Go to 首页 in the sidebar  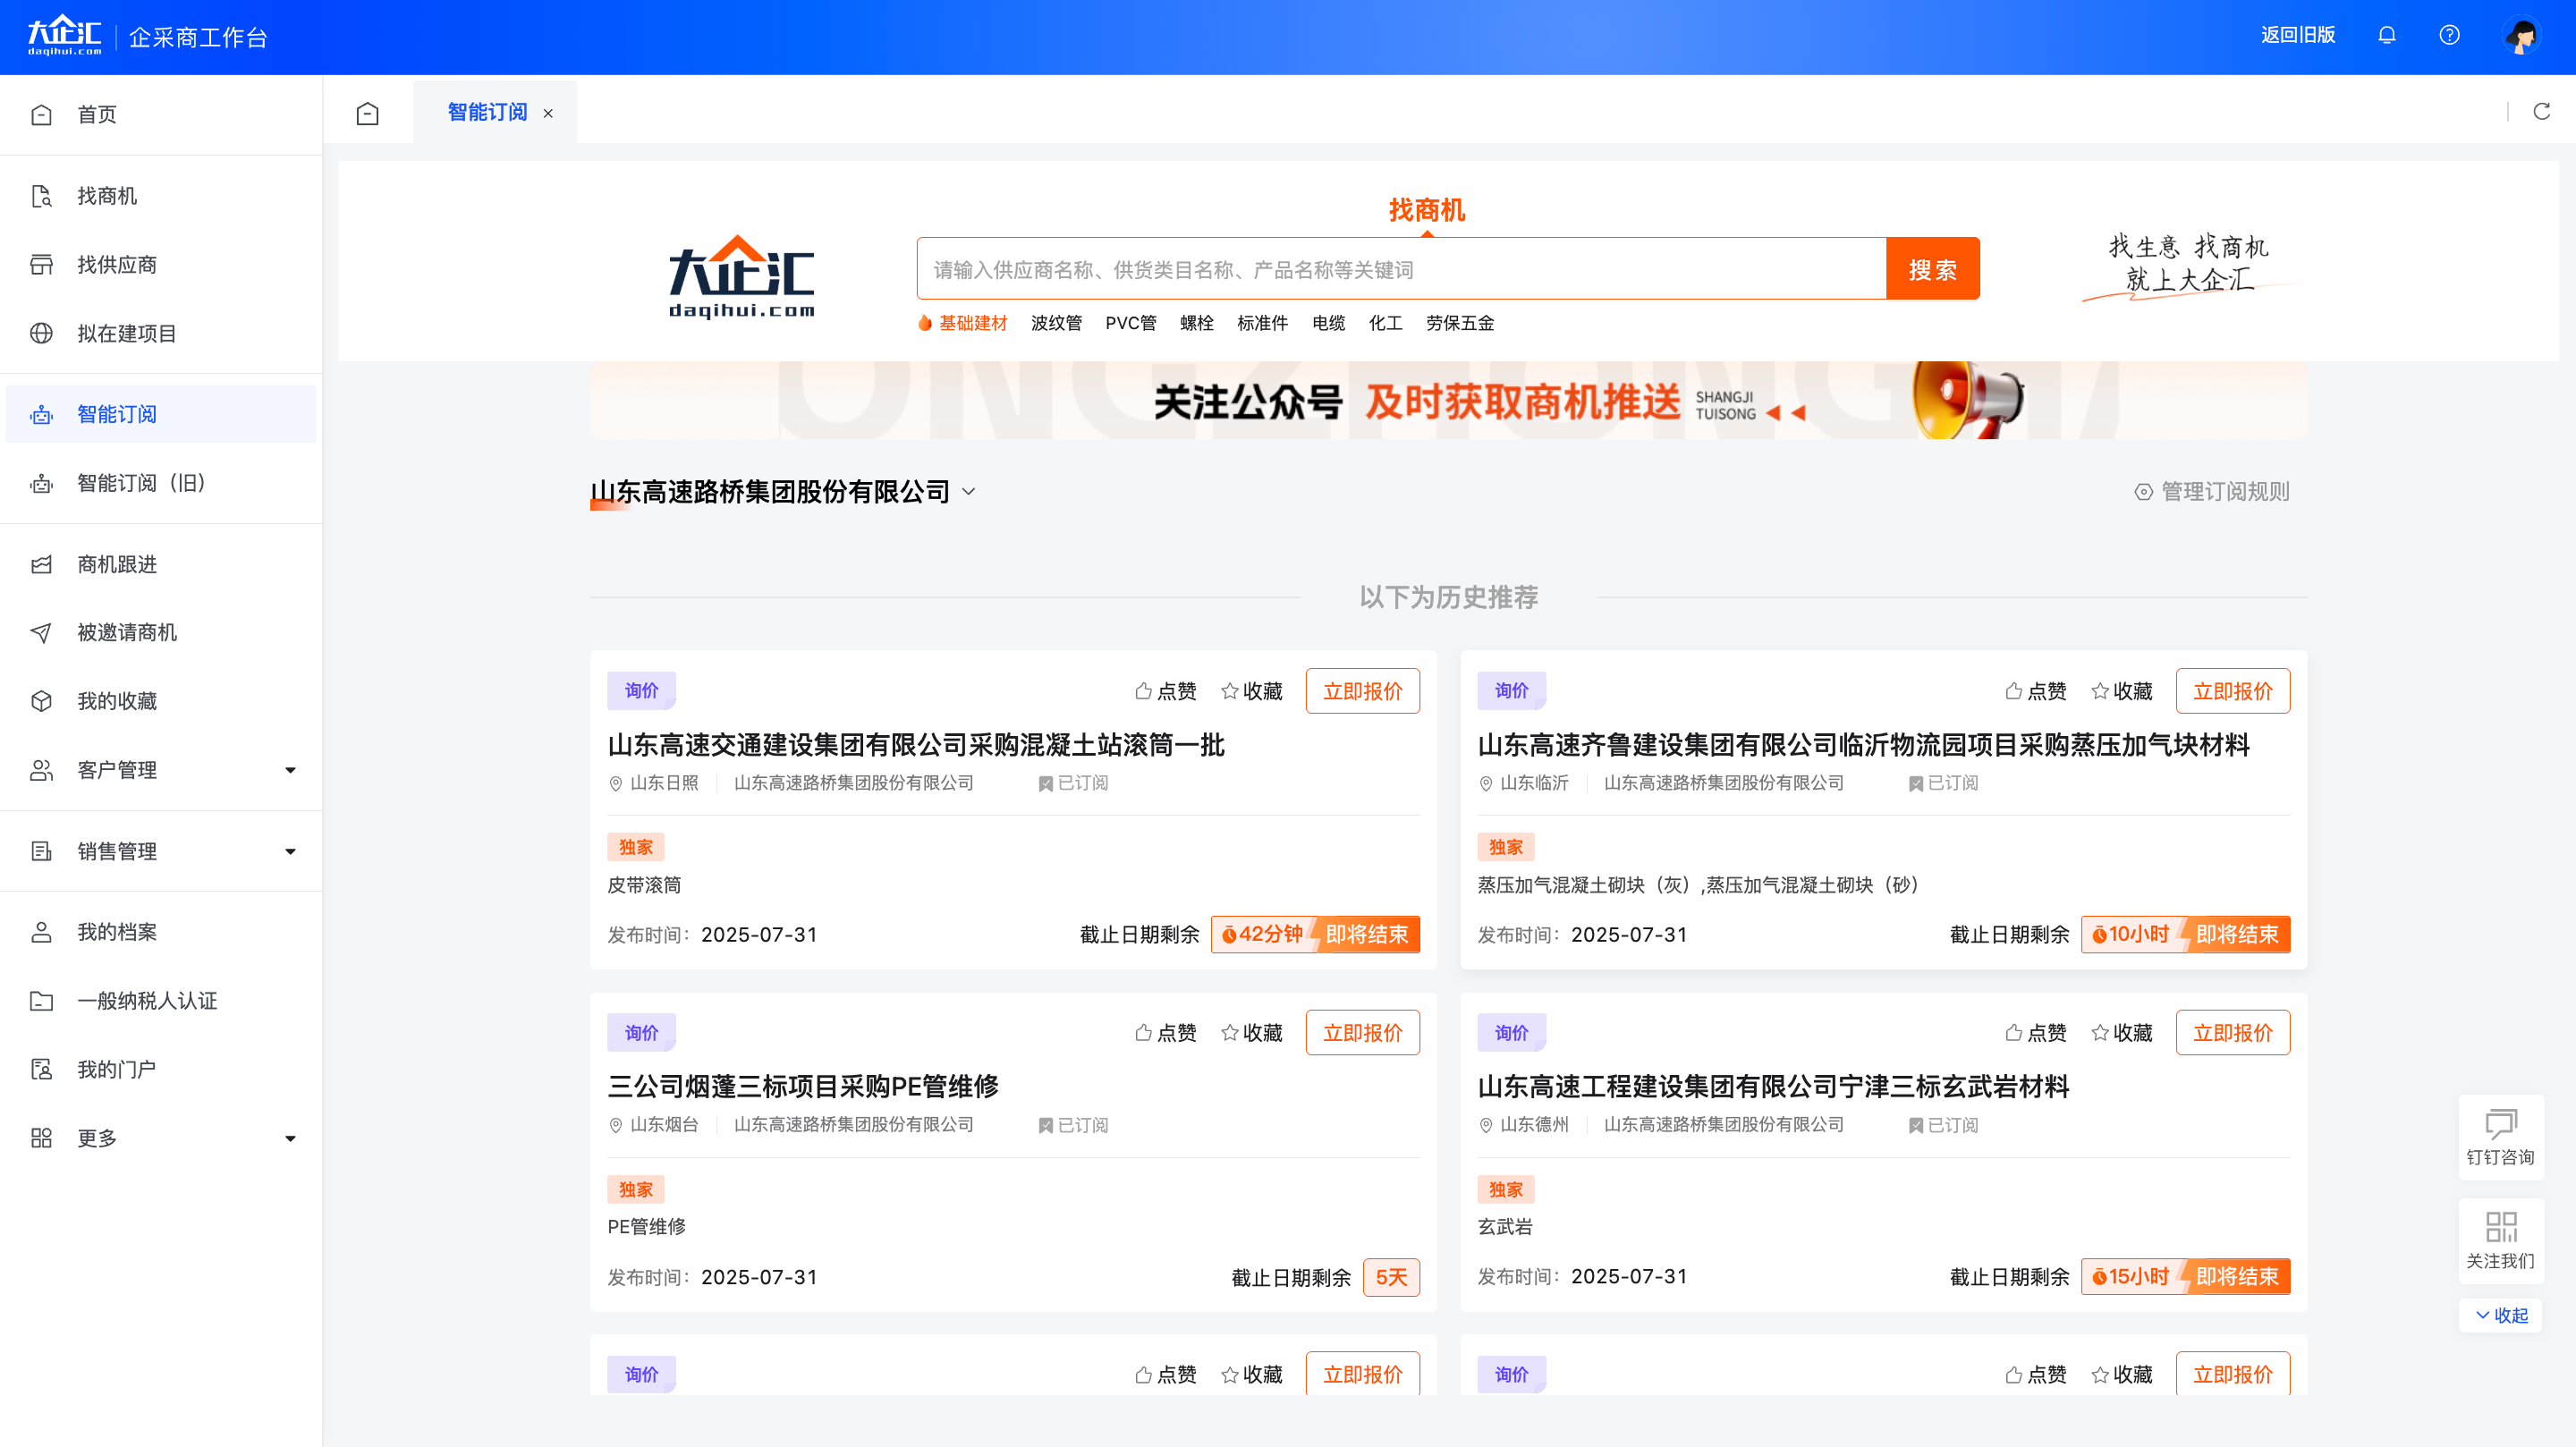[161, 115]
